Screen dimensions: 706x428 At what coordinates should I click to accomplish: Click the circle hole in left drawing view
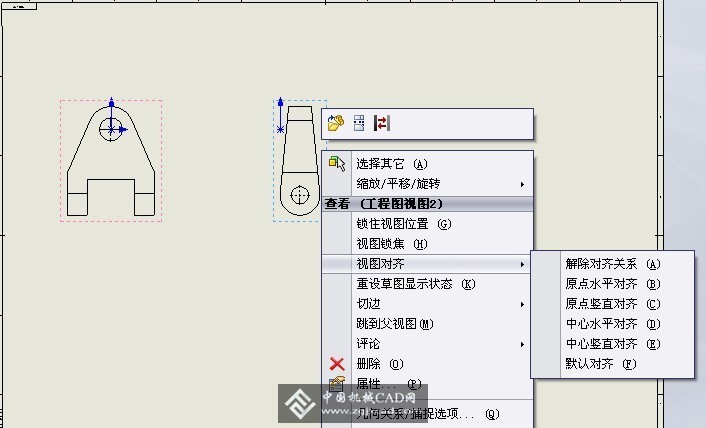point(111,129)
